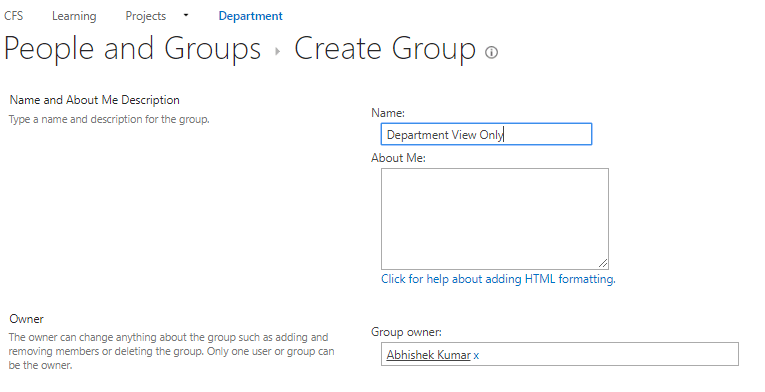Click the Group owner people picker box
The height and width of the screenshot is (392, 765).
point(560,354)
